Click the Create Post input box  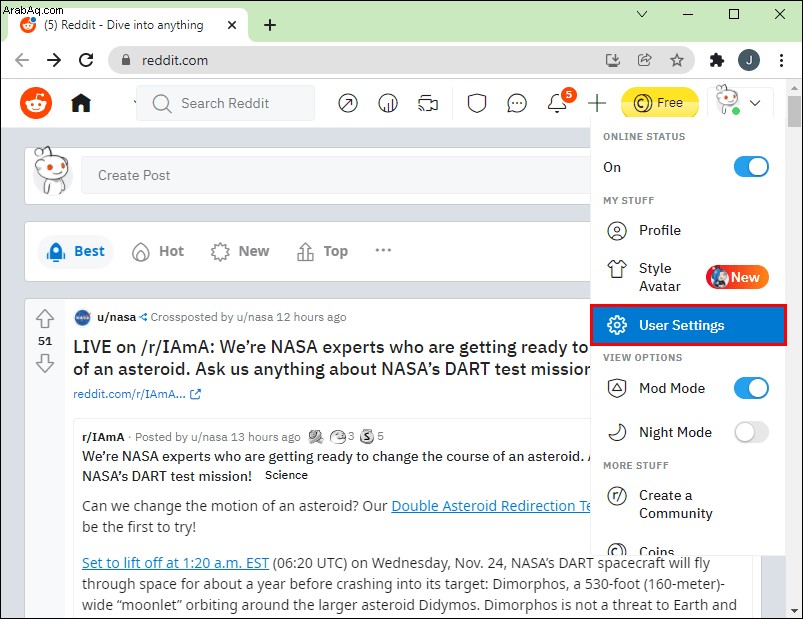pos(336,175)
